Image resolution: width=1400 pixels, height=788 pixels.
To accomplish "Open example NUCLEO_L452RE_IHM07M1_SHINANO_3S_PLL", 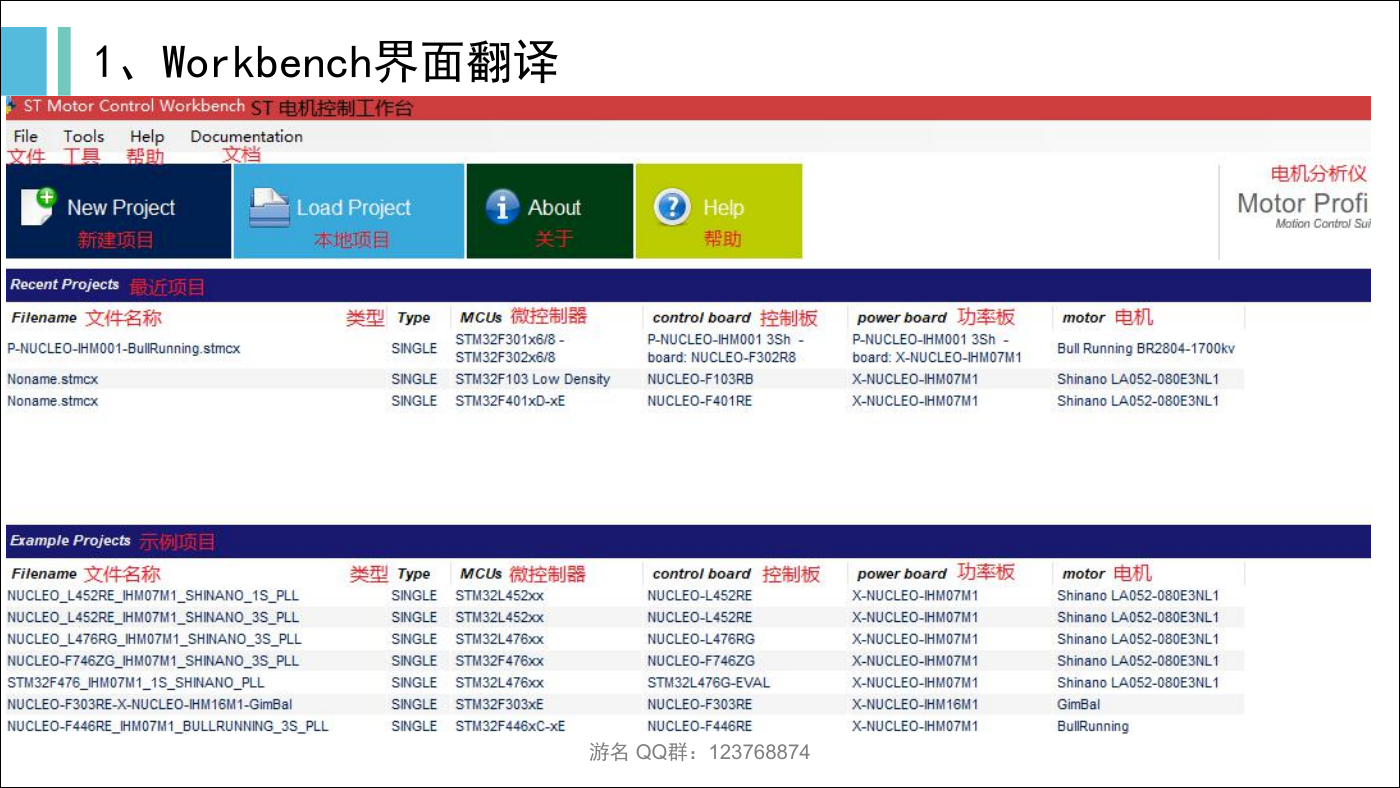I will [x=153, y=617].
